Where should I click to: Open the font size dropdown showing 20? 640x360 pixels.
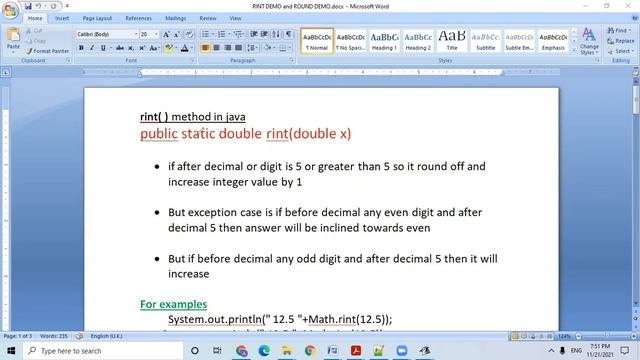pyautogui.click(x=156, y=35)
